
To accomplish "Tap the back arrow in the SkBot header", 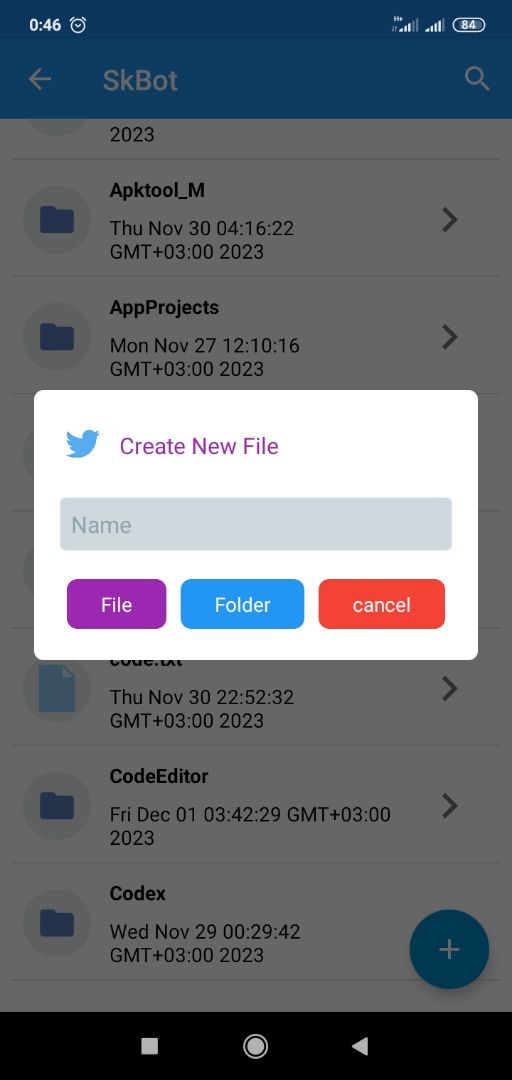I will [39, 80].
